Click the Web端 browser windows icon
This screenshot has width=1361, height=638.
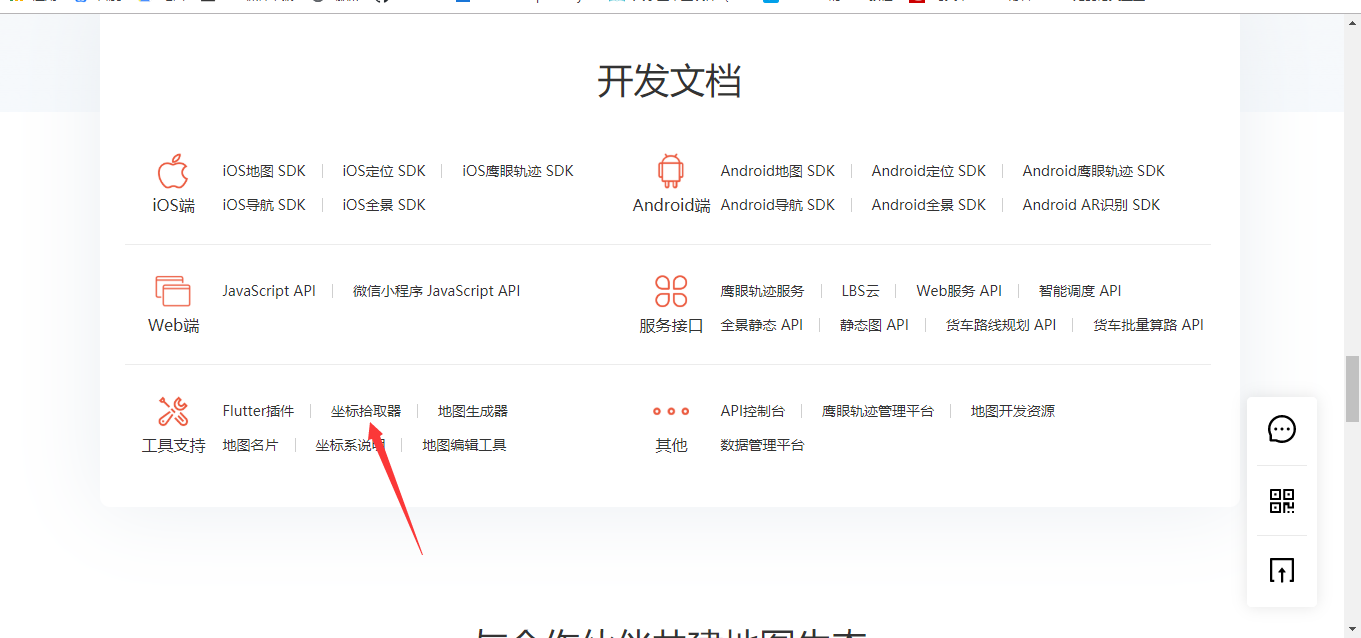(x=173, y=291)
